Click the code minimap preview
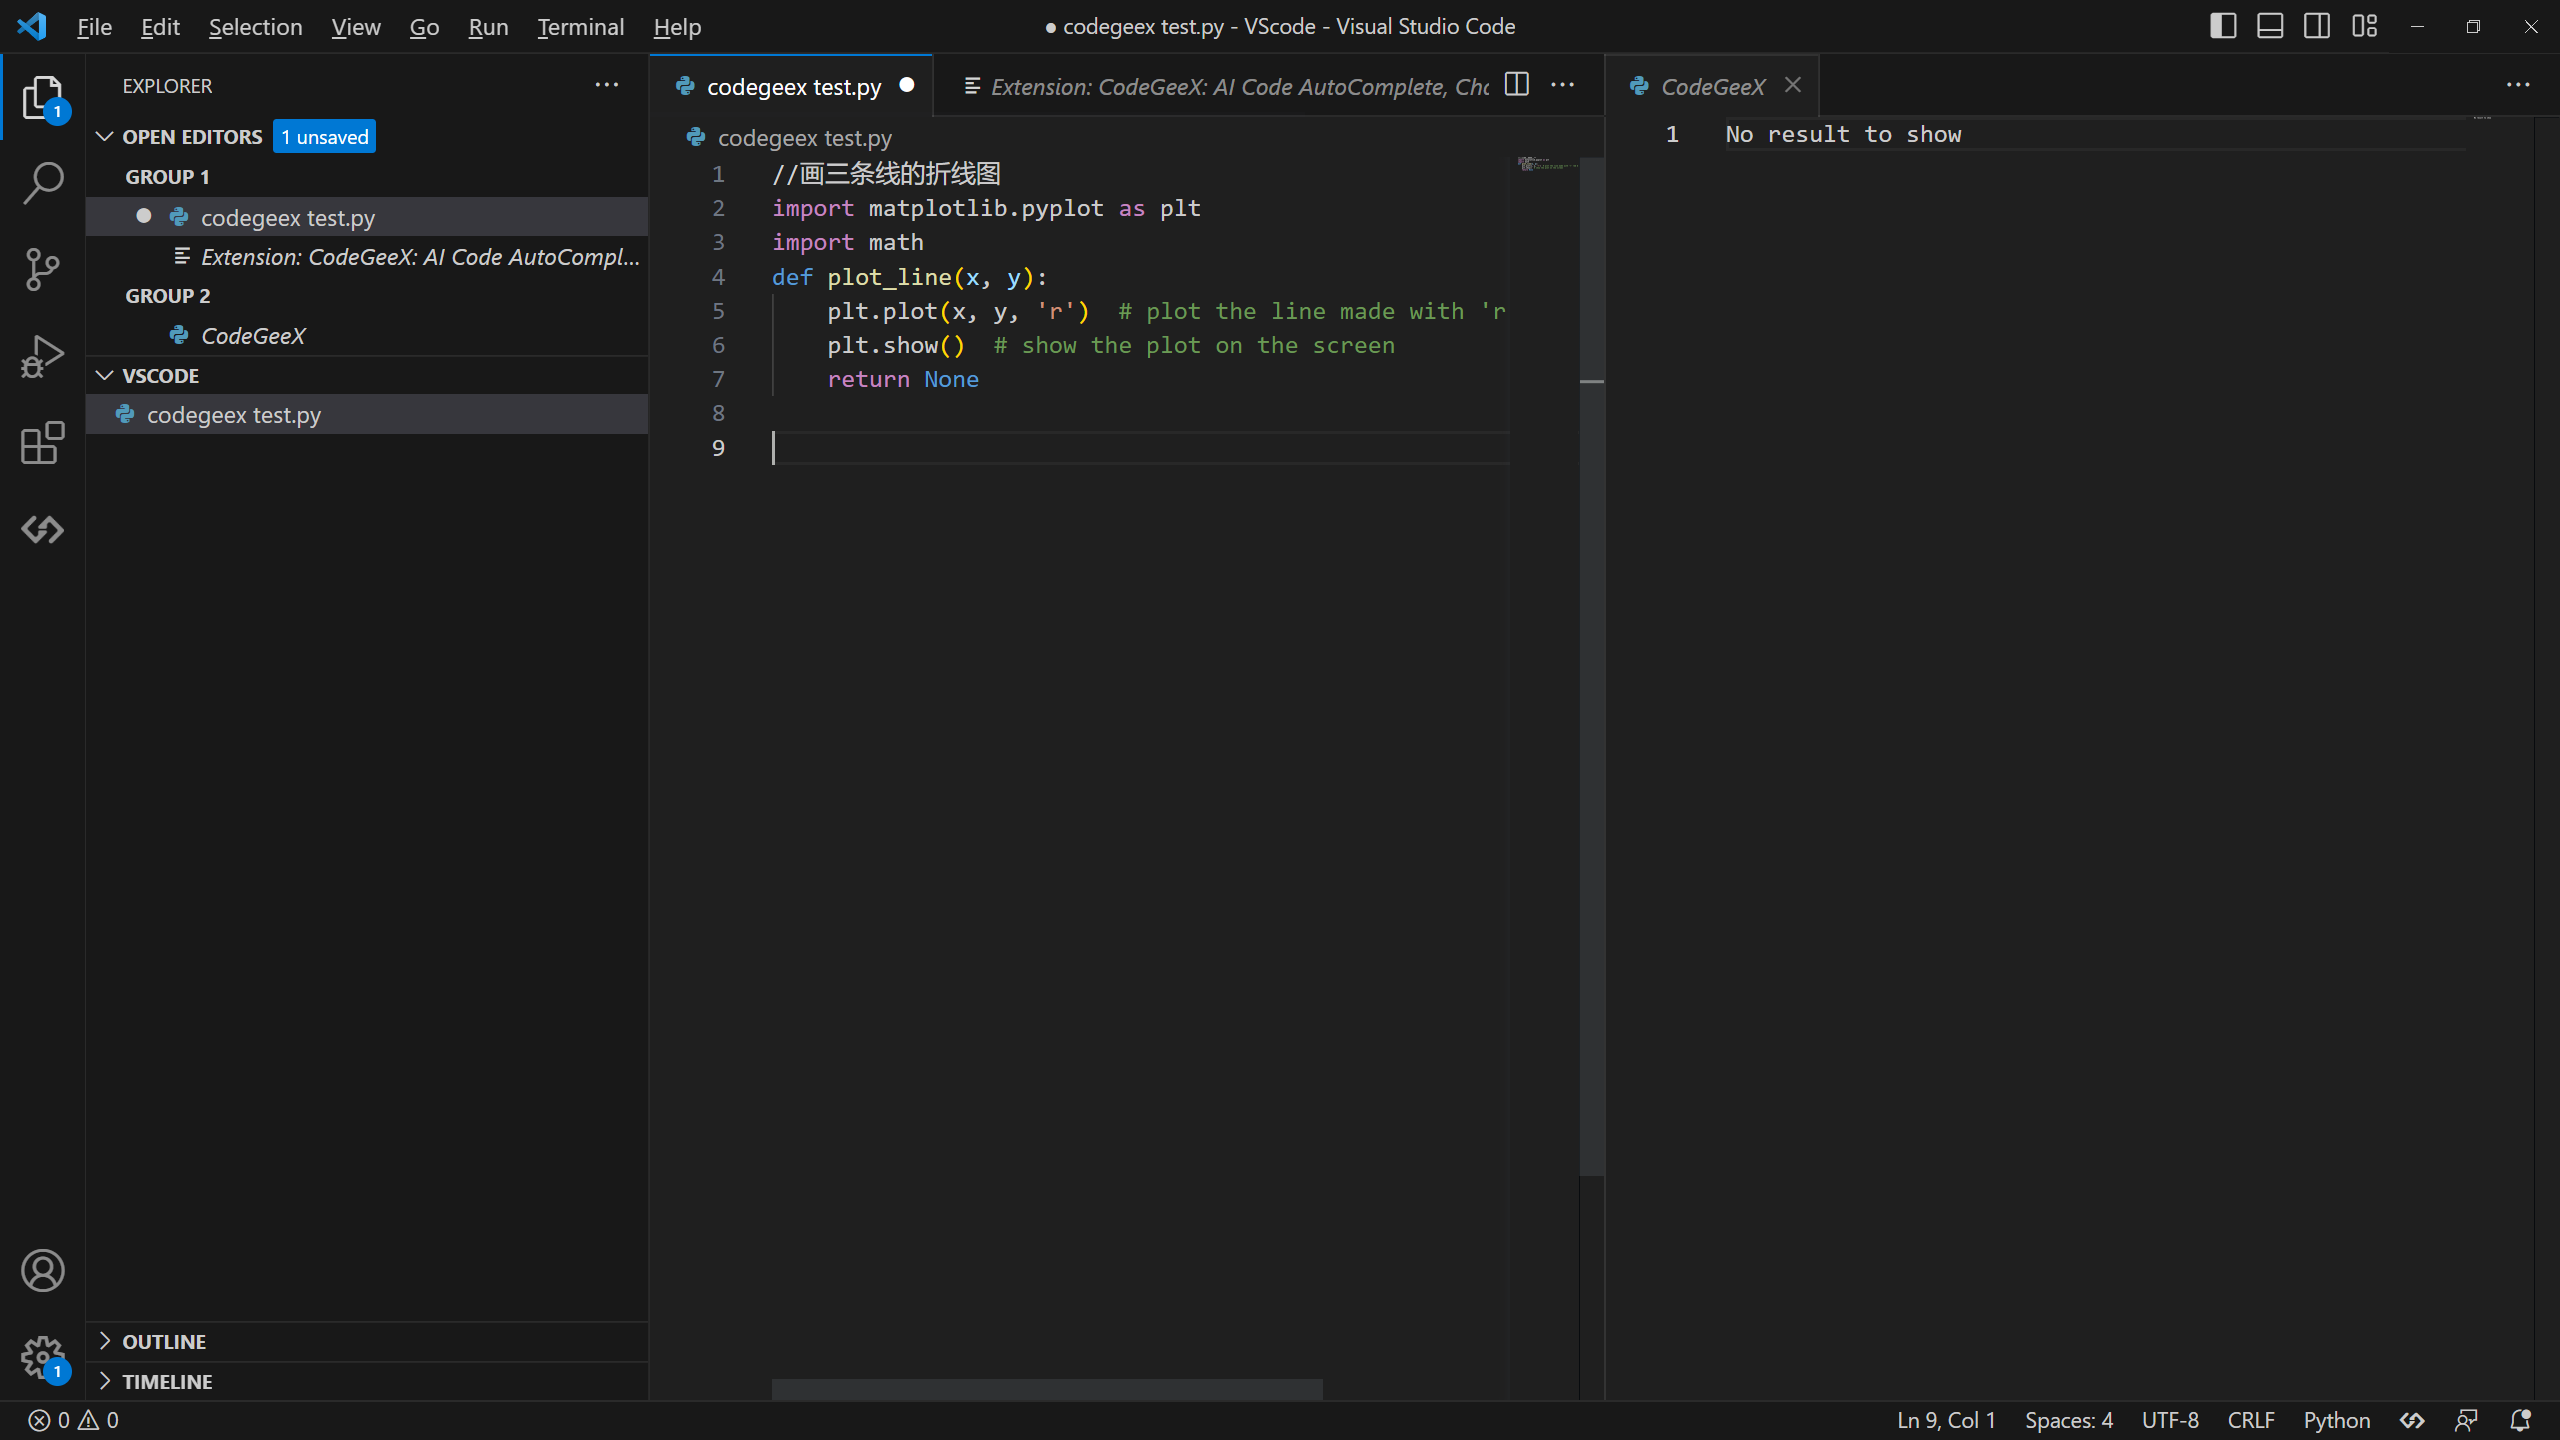This screenshot has width=2560, height=1440. click(1546, 163)
